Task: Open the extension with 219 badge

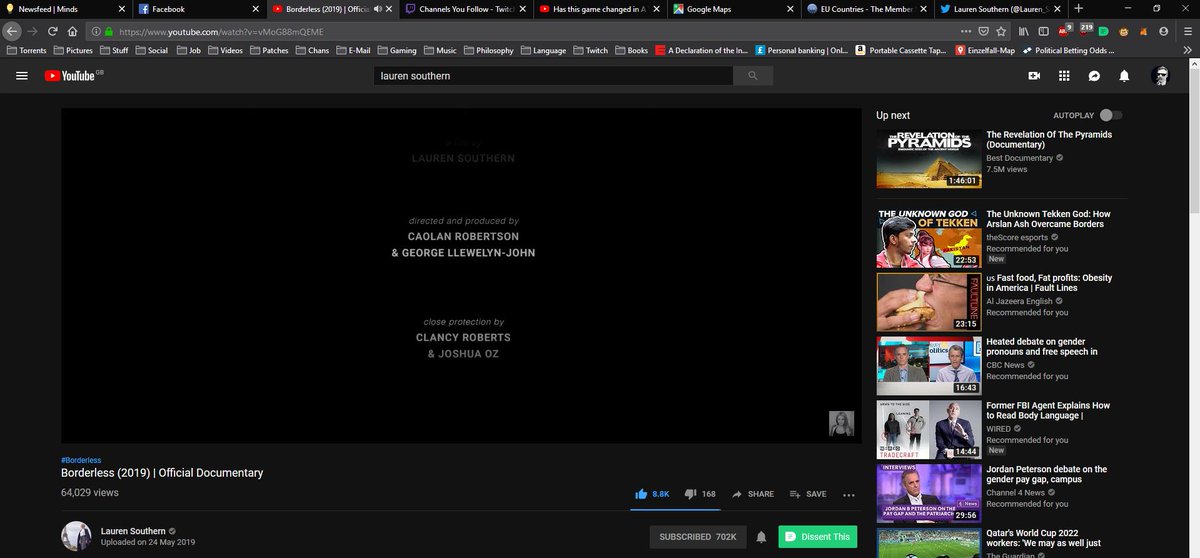Action: tap(1087, 30)
